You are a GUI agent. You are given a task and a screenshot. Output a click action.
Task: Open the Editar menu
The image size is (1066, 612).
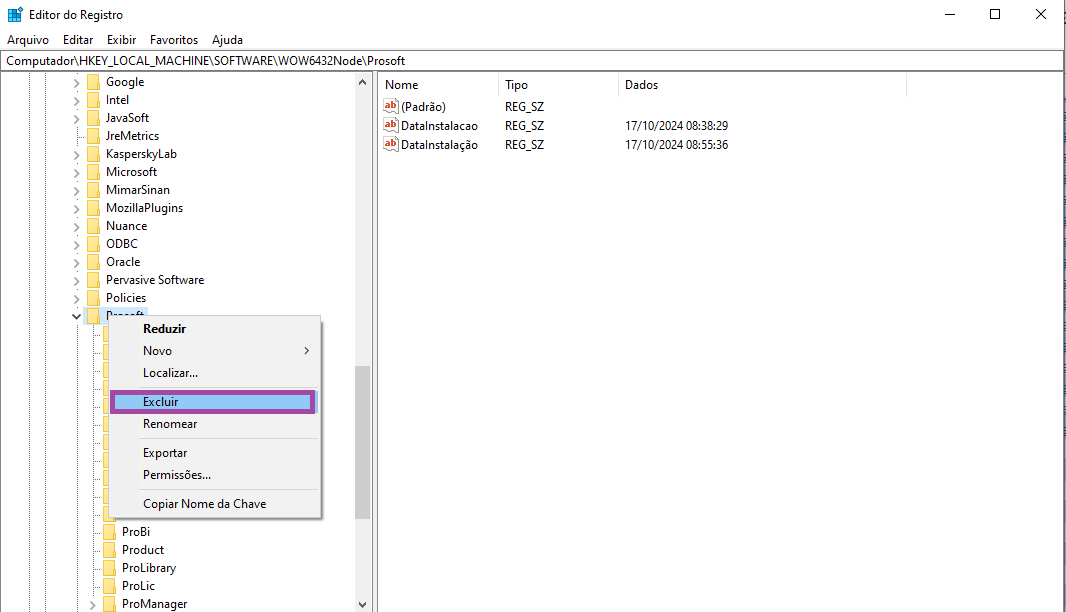coord(78,40)
